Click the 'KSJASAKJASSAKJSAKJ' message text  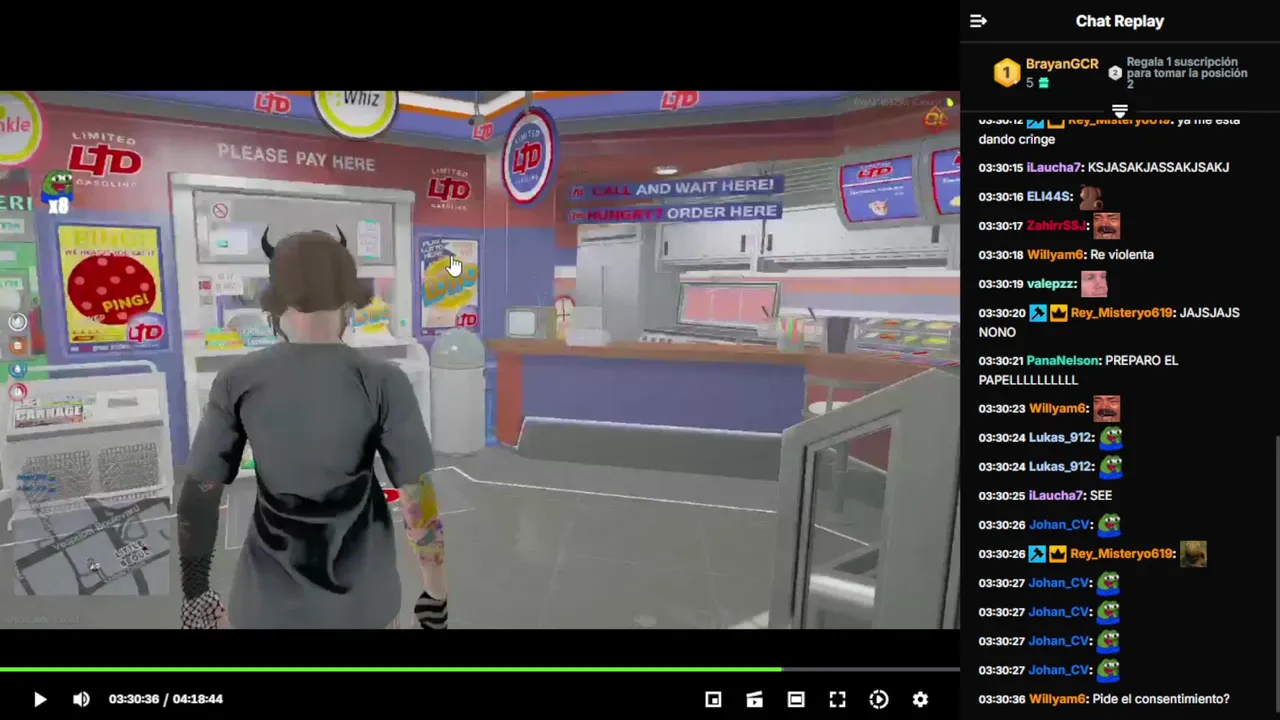click(x=1158, y=168)
